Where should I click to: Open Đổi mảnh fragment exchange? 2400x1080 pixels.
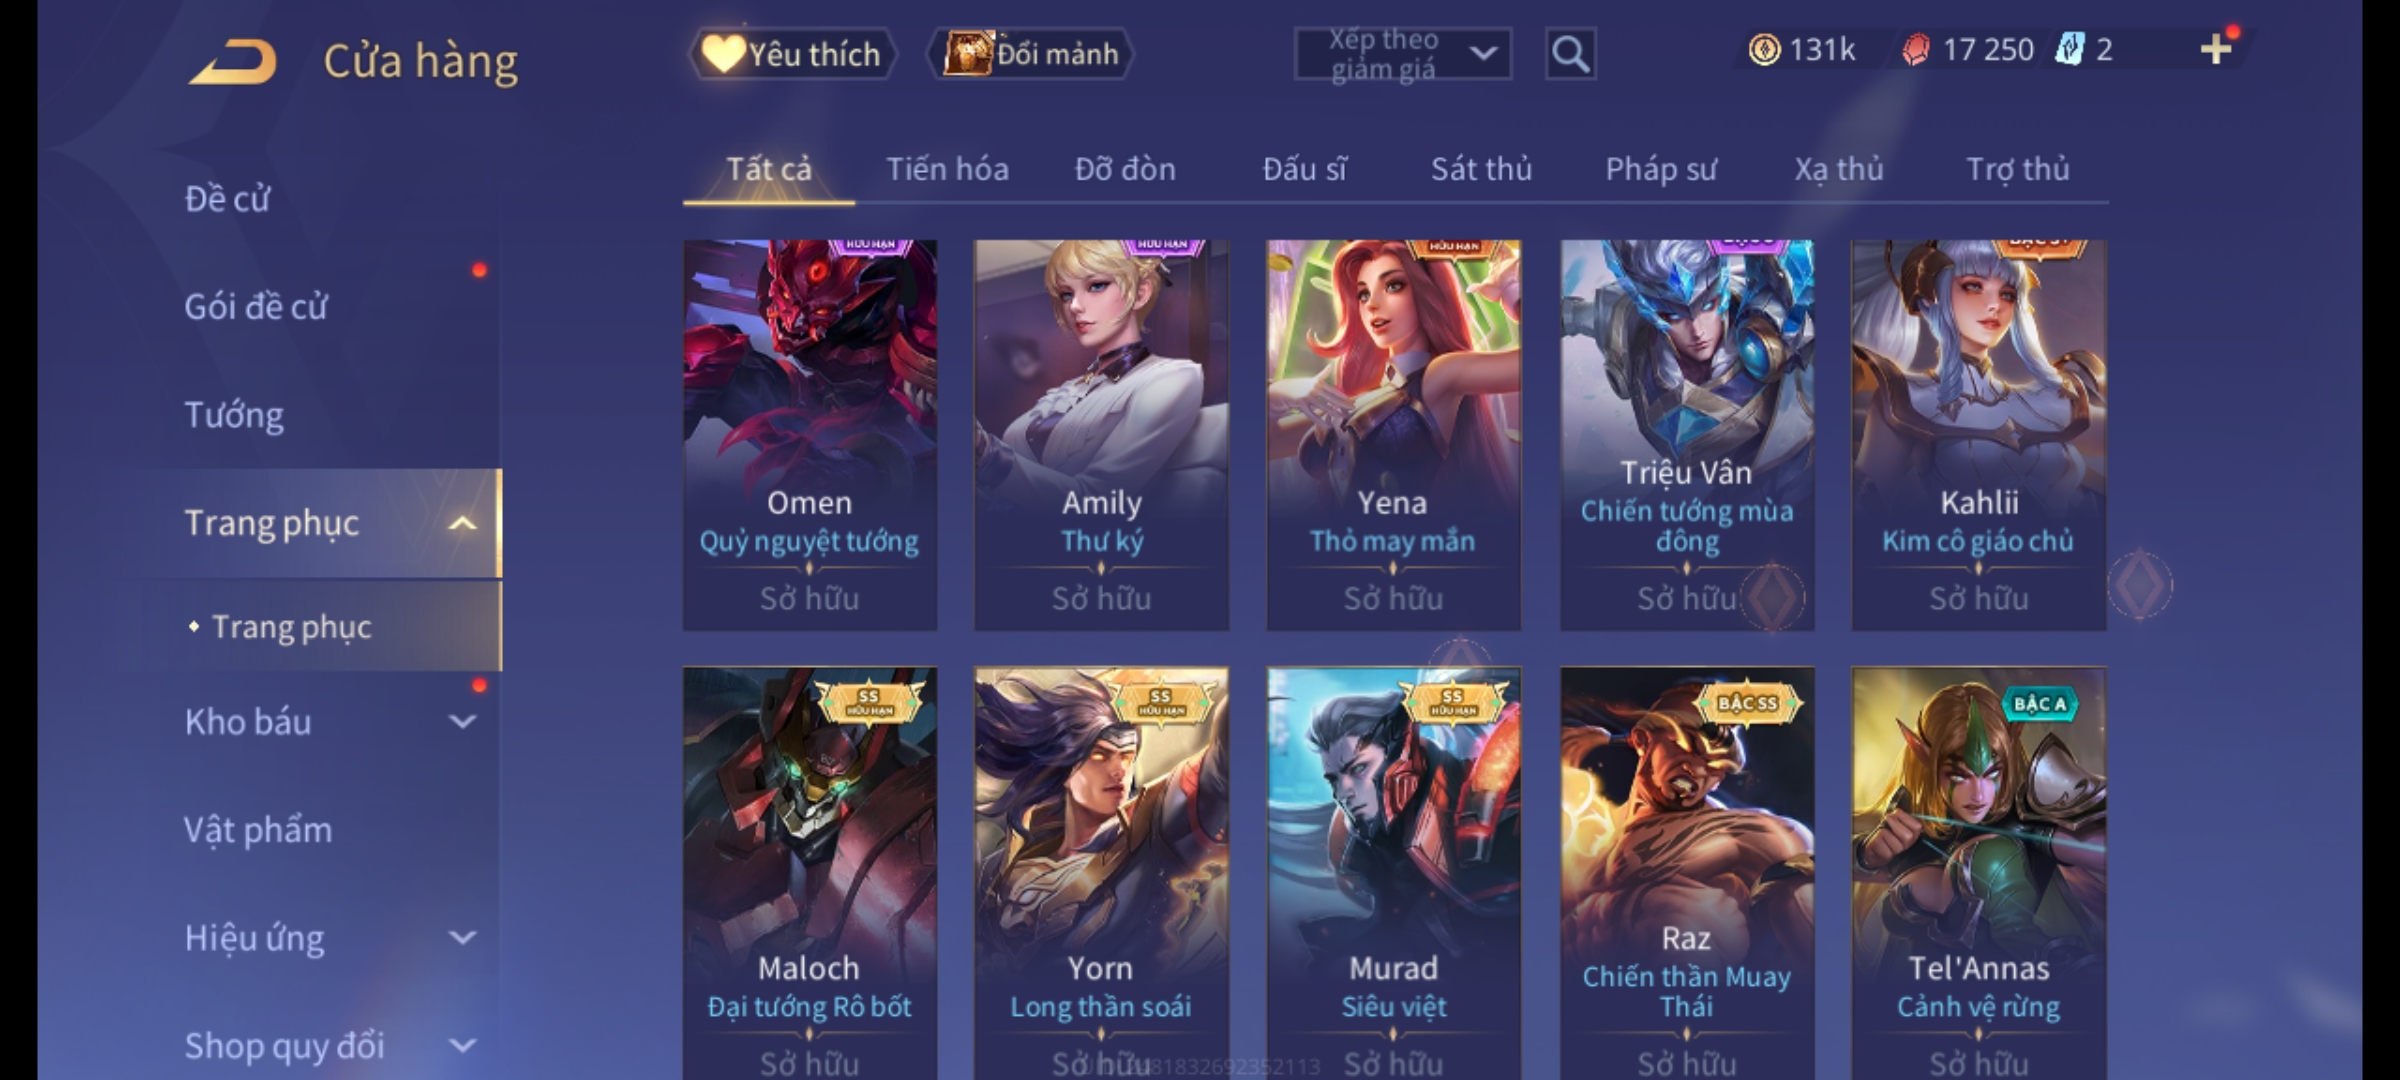(1032, 54)
